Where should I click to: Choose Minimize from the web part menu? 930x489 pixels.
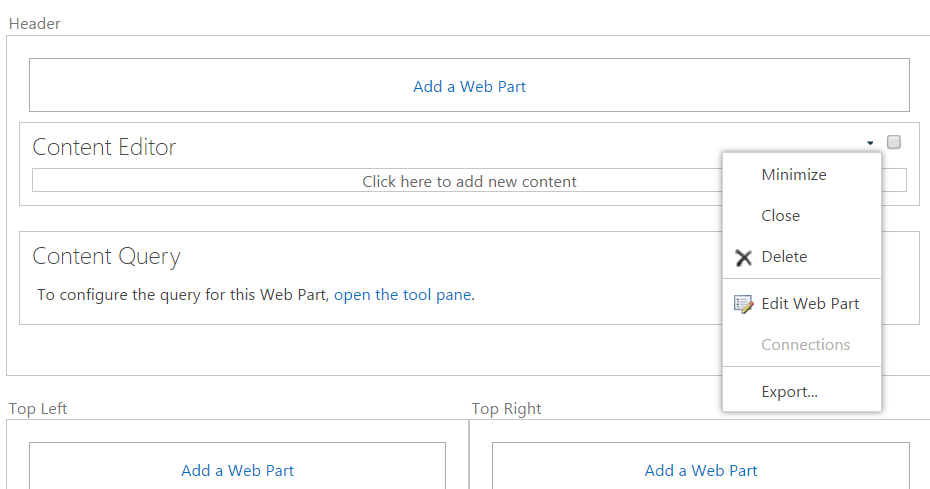click(794, 175)
